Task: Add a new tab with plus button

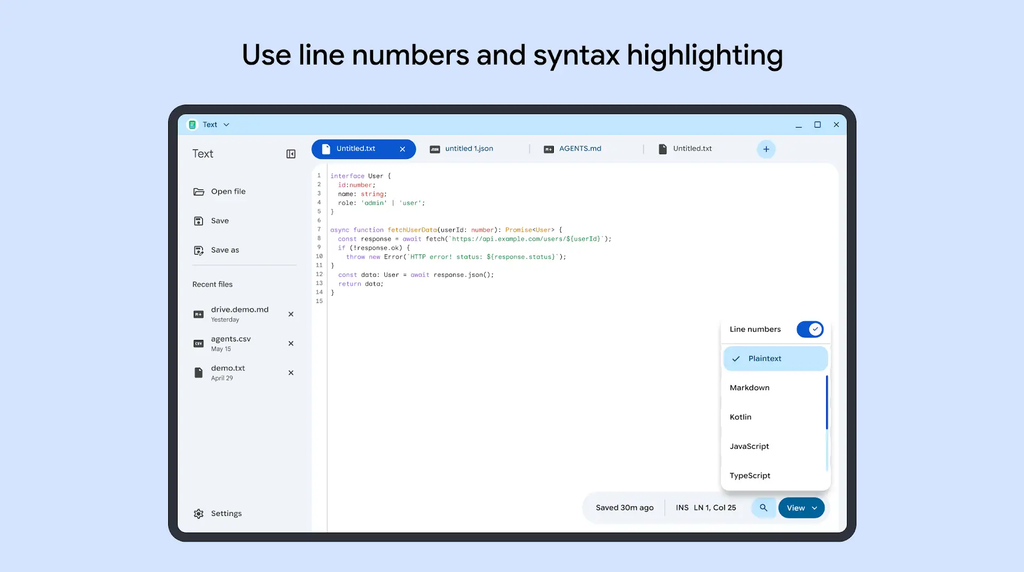Action: [766, 150]
